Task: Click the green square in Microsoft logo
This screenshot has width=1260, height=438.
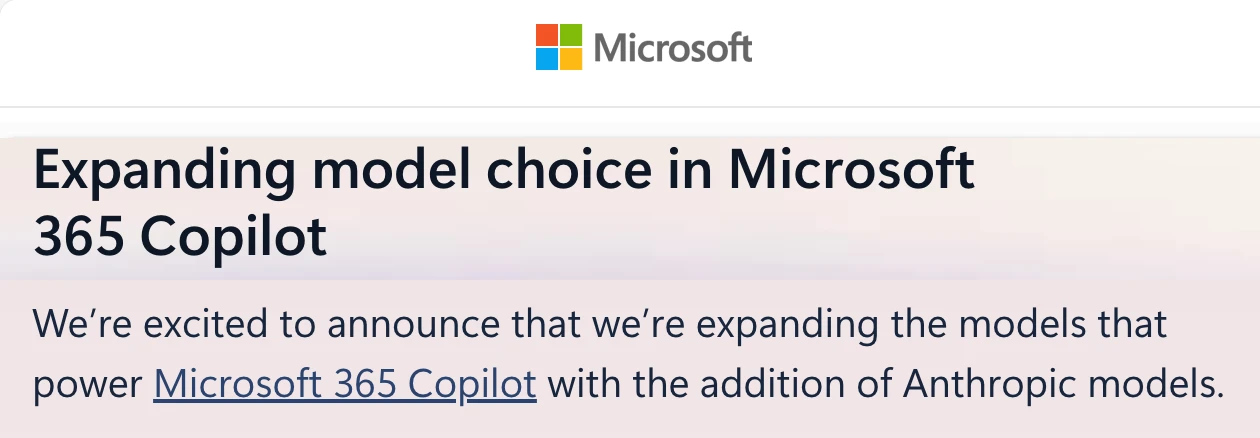Action: click(x=570, y=35)
